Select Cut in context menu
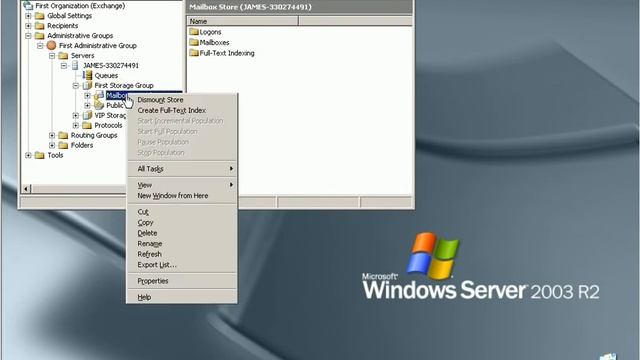The height and width of the screenshot is (360, 640). (182, 212)
